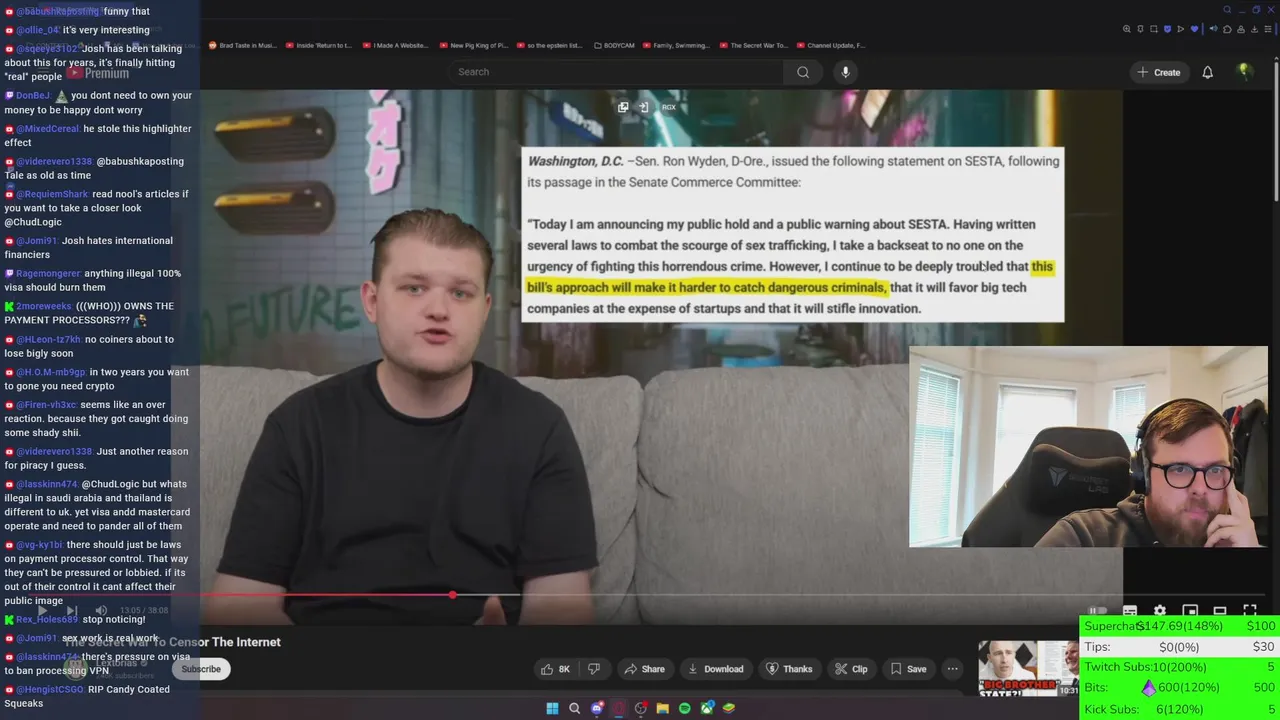Focus the YouTube search field
The image size is (1280, 720).
click(615, 72)
